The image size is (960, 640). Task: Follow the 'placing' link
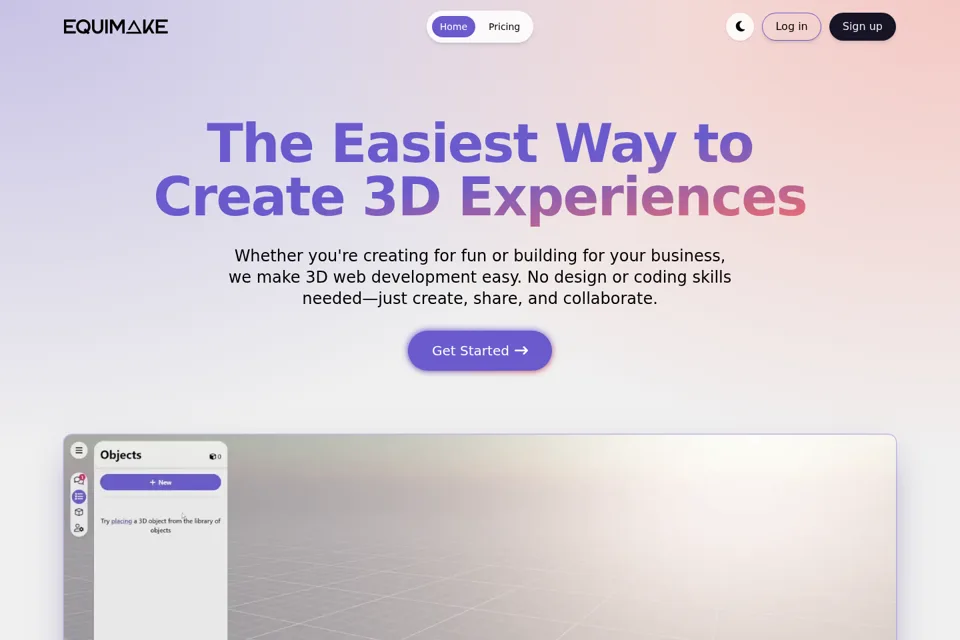121,521
